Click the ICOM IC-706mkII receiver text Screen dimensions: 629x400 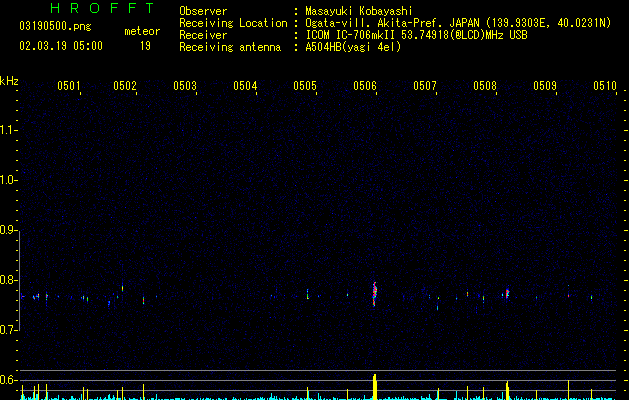tap(416, 35)
